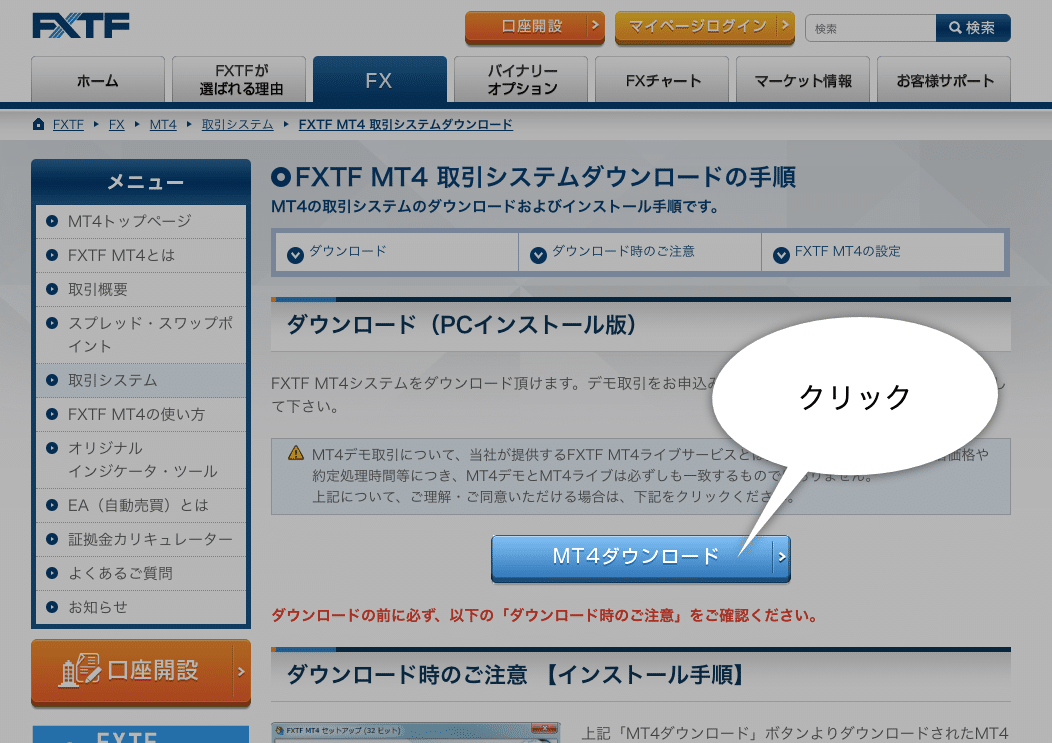Click the red ダウンロードの前に必ず notice text

(544, 615)
